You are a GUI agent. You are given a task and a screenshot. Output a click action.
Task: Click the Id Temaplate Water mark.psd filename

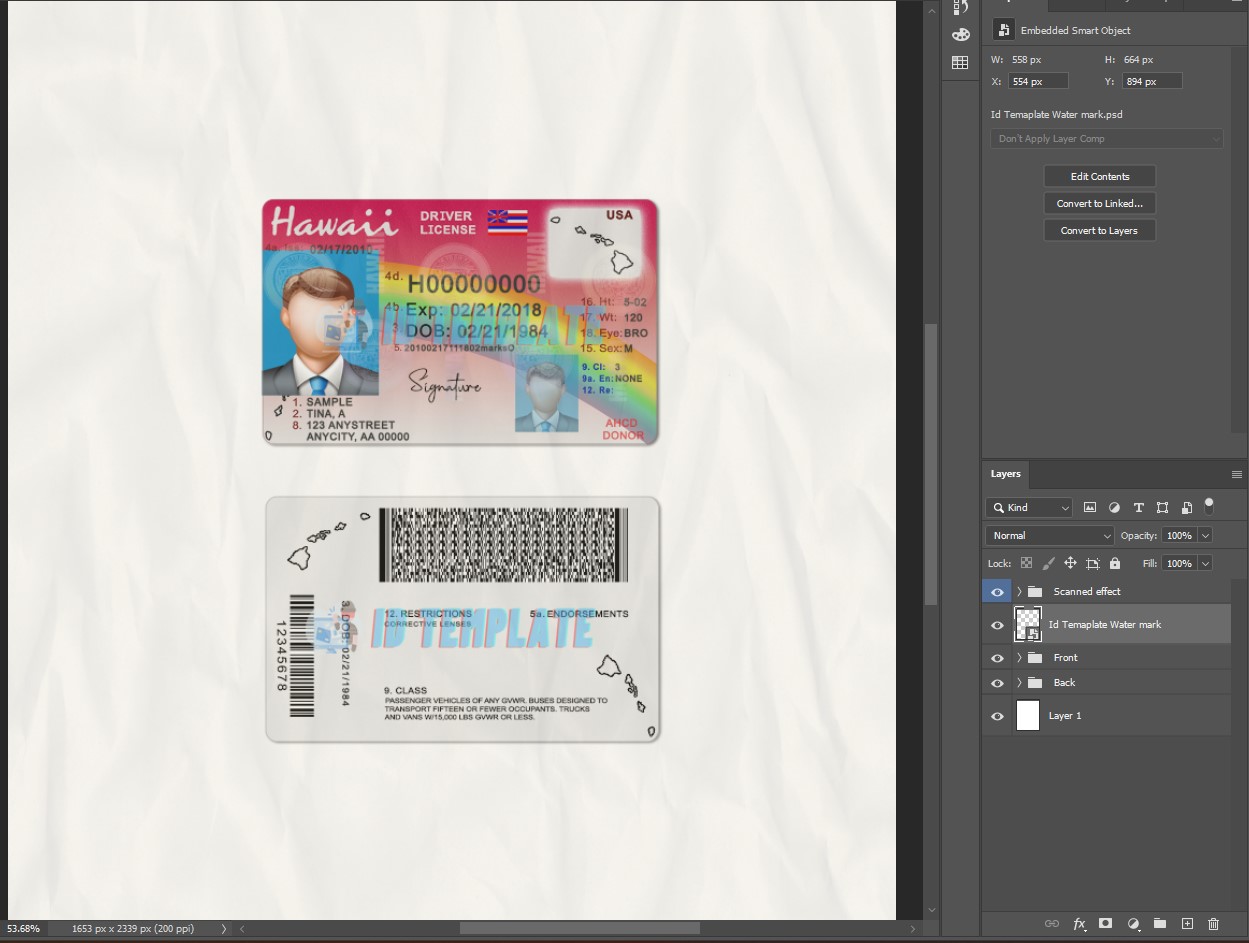tap(1057, 115)
